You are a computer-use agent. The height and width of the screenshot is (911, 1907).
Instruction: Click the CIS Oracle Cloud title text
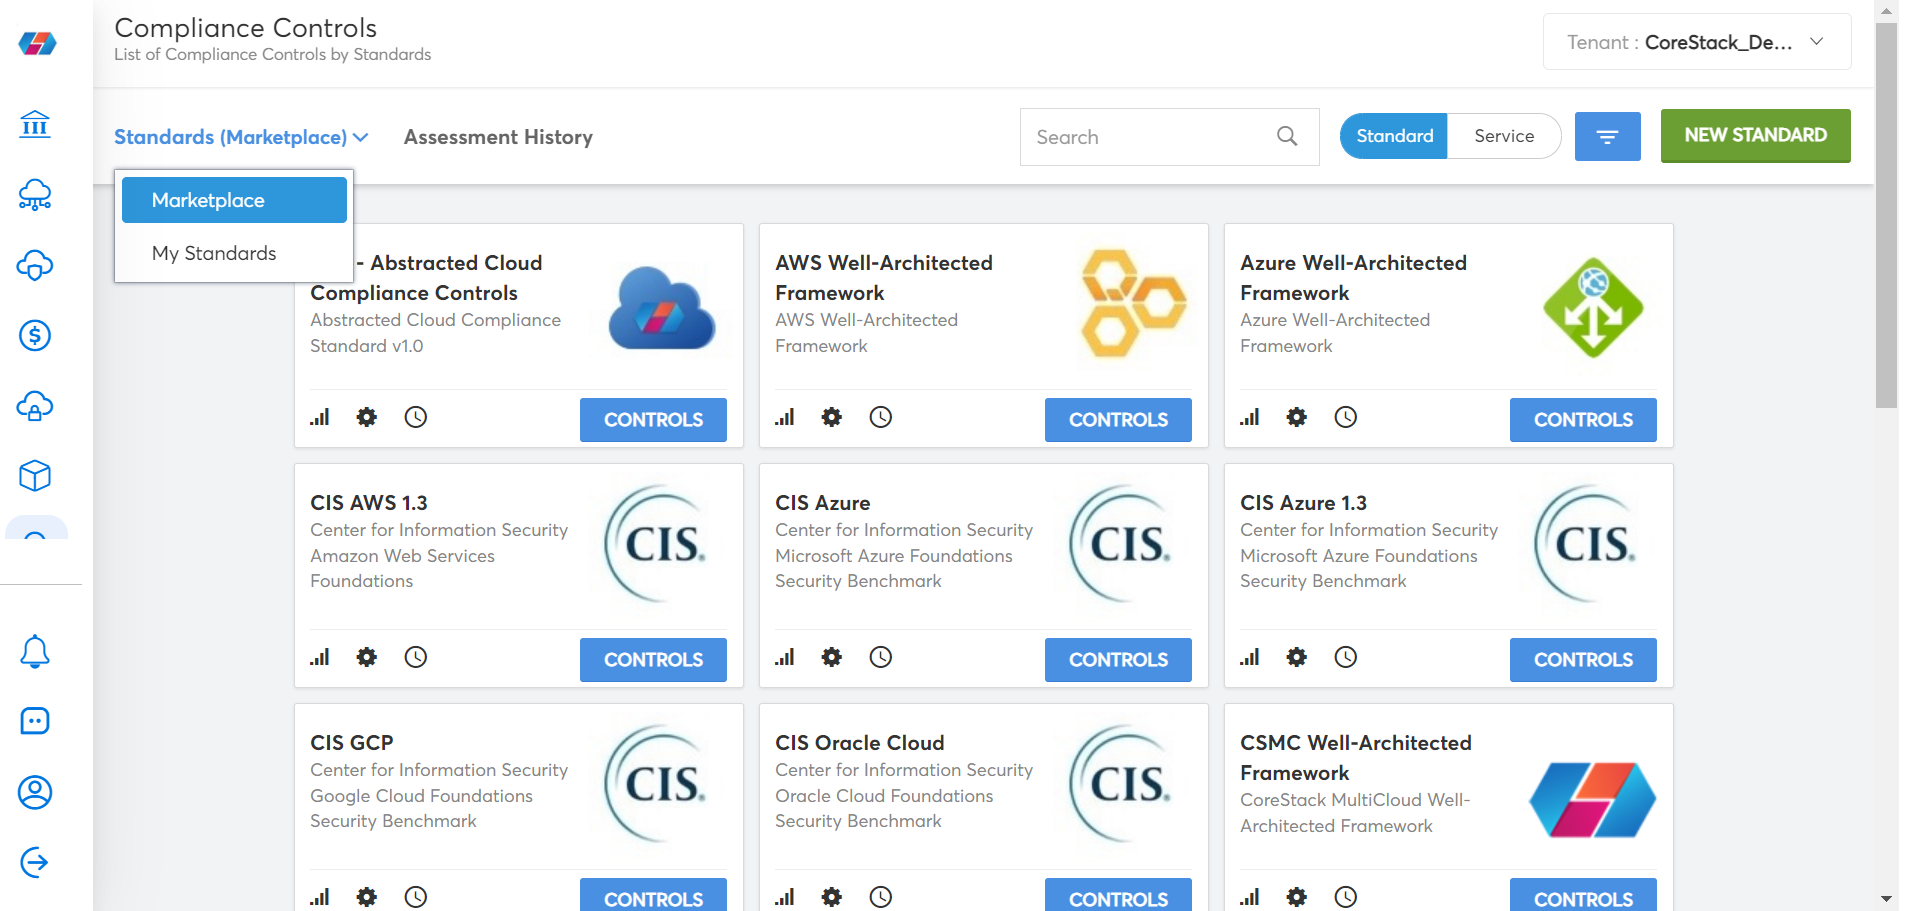pos(859,743)
